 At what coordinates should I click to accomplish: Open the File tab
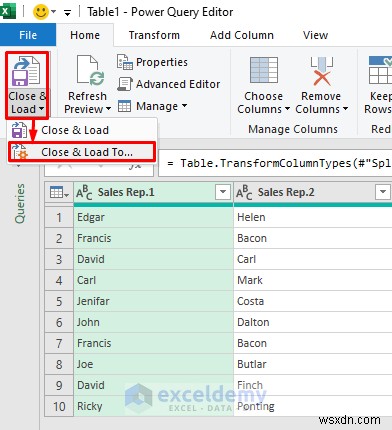tap(28, 35)
